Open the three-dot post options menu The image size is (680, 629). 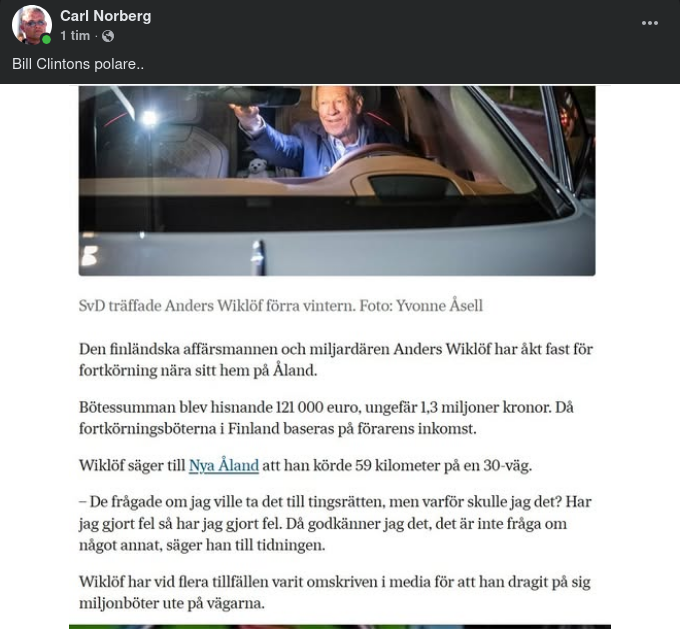point(650,23)
